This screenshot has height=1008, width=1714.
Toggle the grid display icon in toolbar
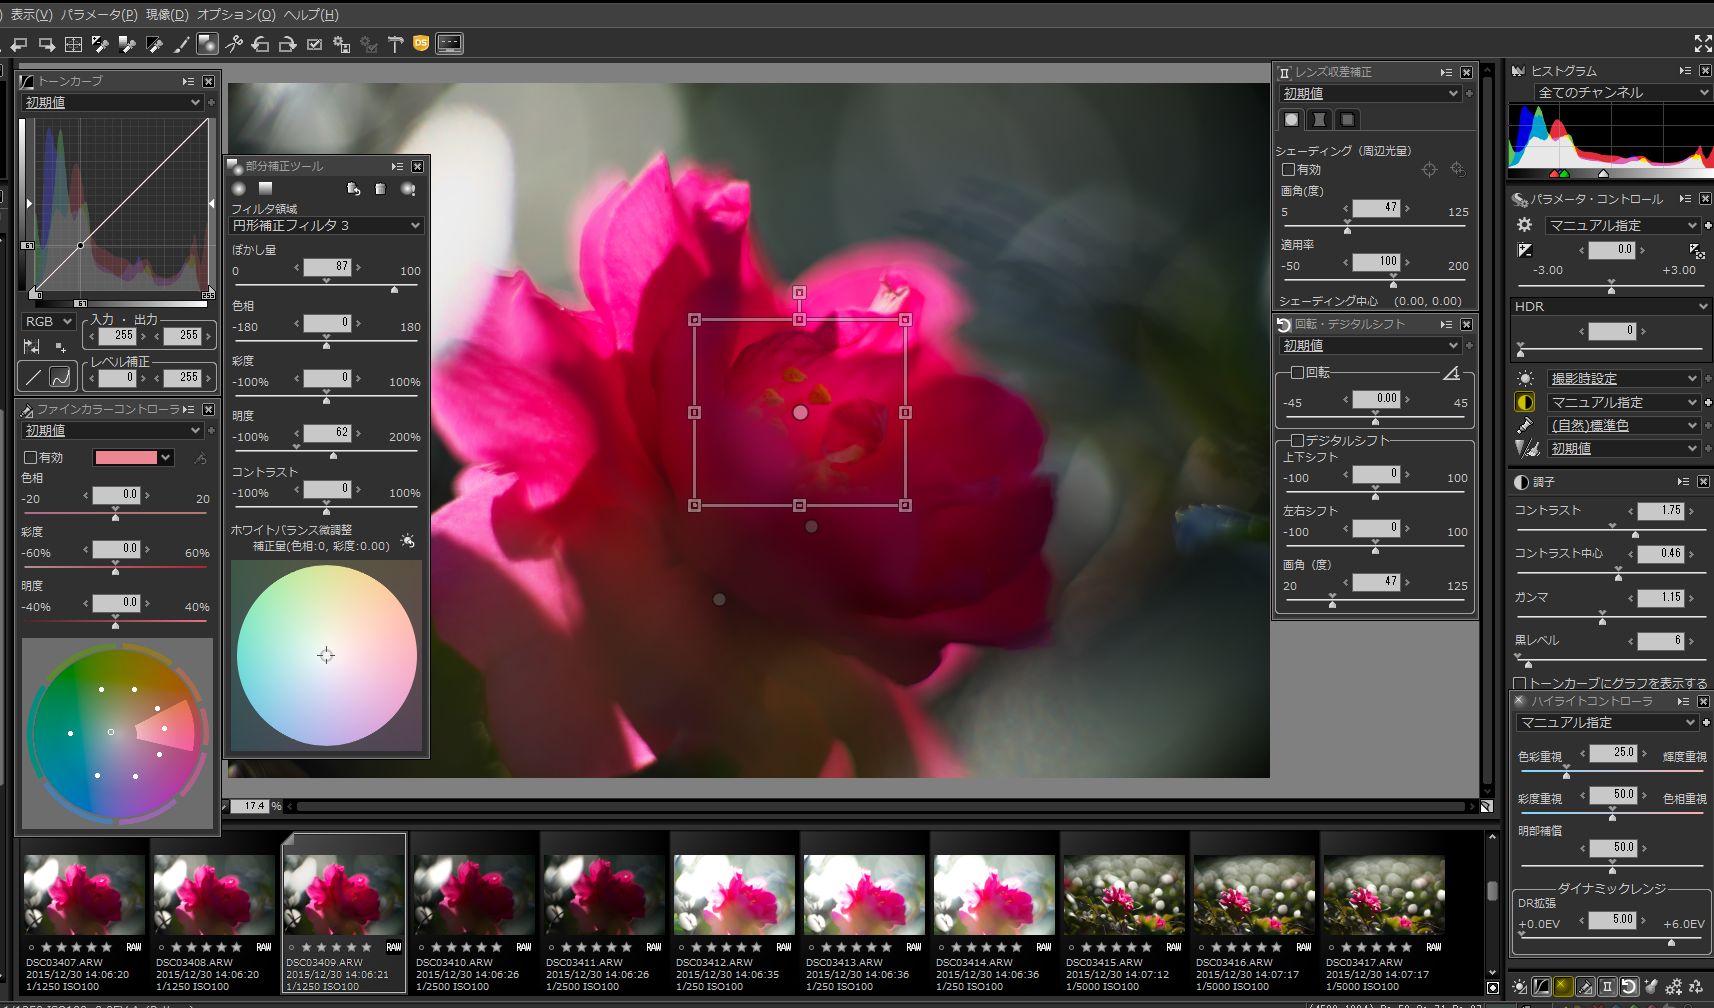tap(73, 44)
